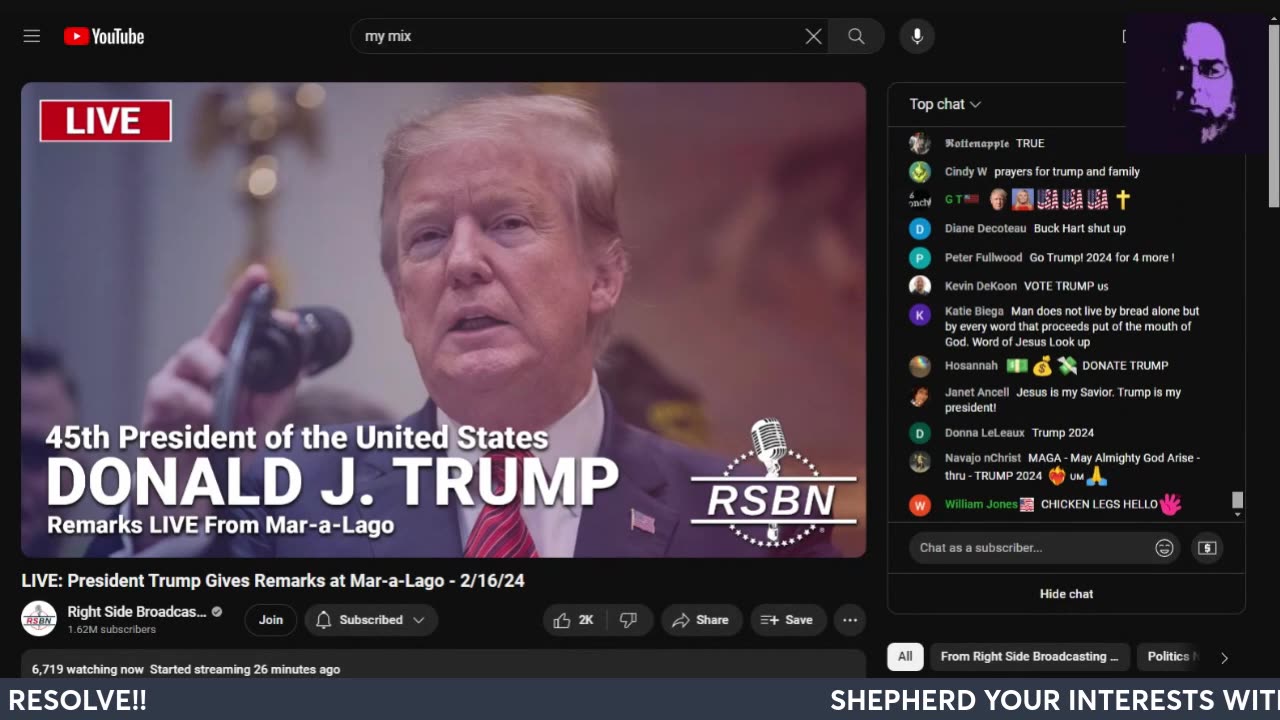This screenshot has width=1280, height=720.
Task: Select the All filter chip
Action: [x=905, y=657]
